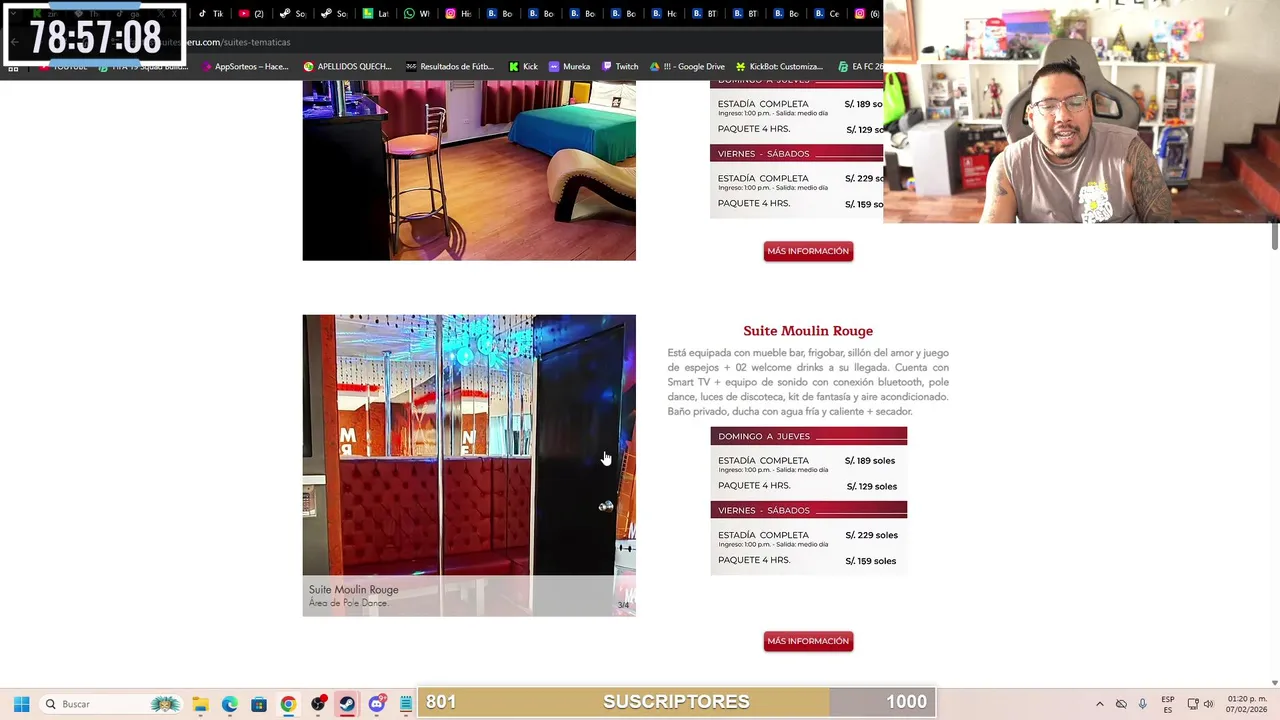The width and height of the screenshot is (1280, 720).
Task: Open EA FC 26 bookmark
Action: 861,67
